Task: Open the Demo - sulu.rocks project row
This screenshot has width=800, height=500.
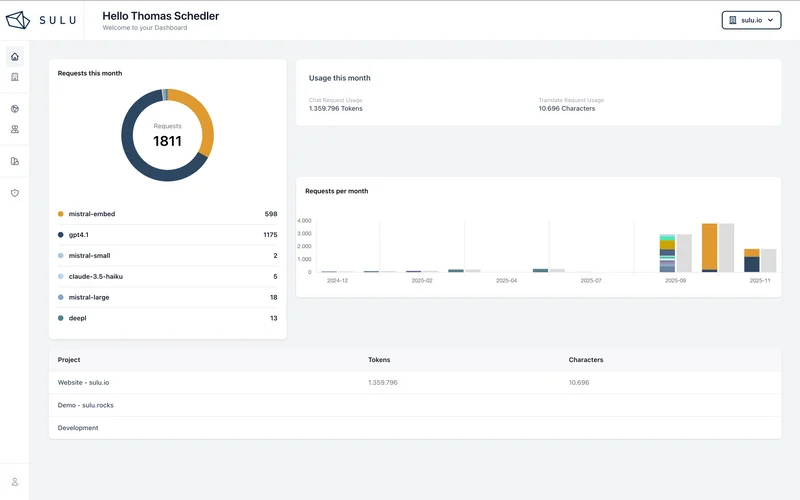Action: tap(415, 405)
